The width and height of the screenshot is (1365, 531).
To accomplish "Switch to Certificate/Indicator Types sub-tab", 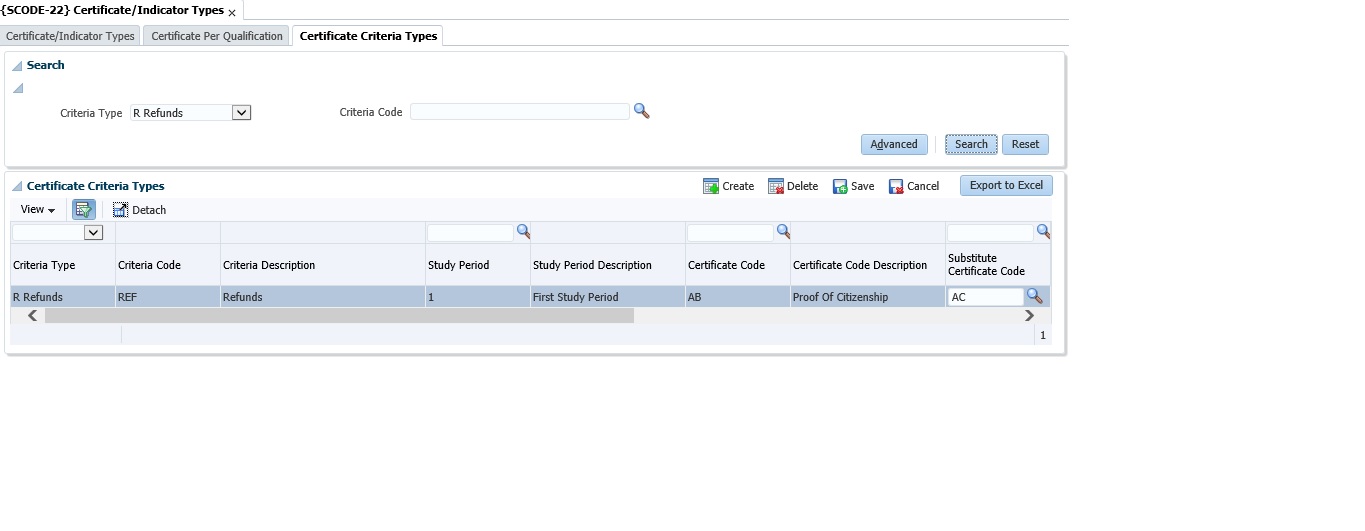I will coord(70,36).
